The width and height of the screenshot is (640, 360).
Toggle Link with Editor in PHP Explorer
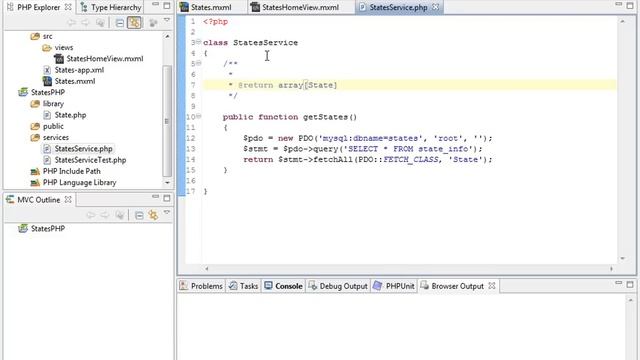click(134, 22)
